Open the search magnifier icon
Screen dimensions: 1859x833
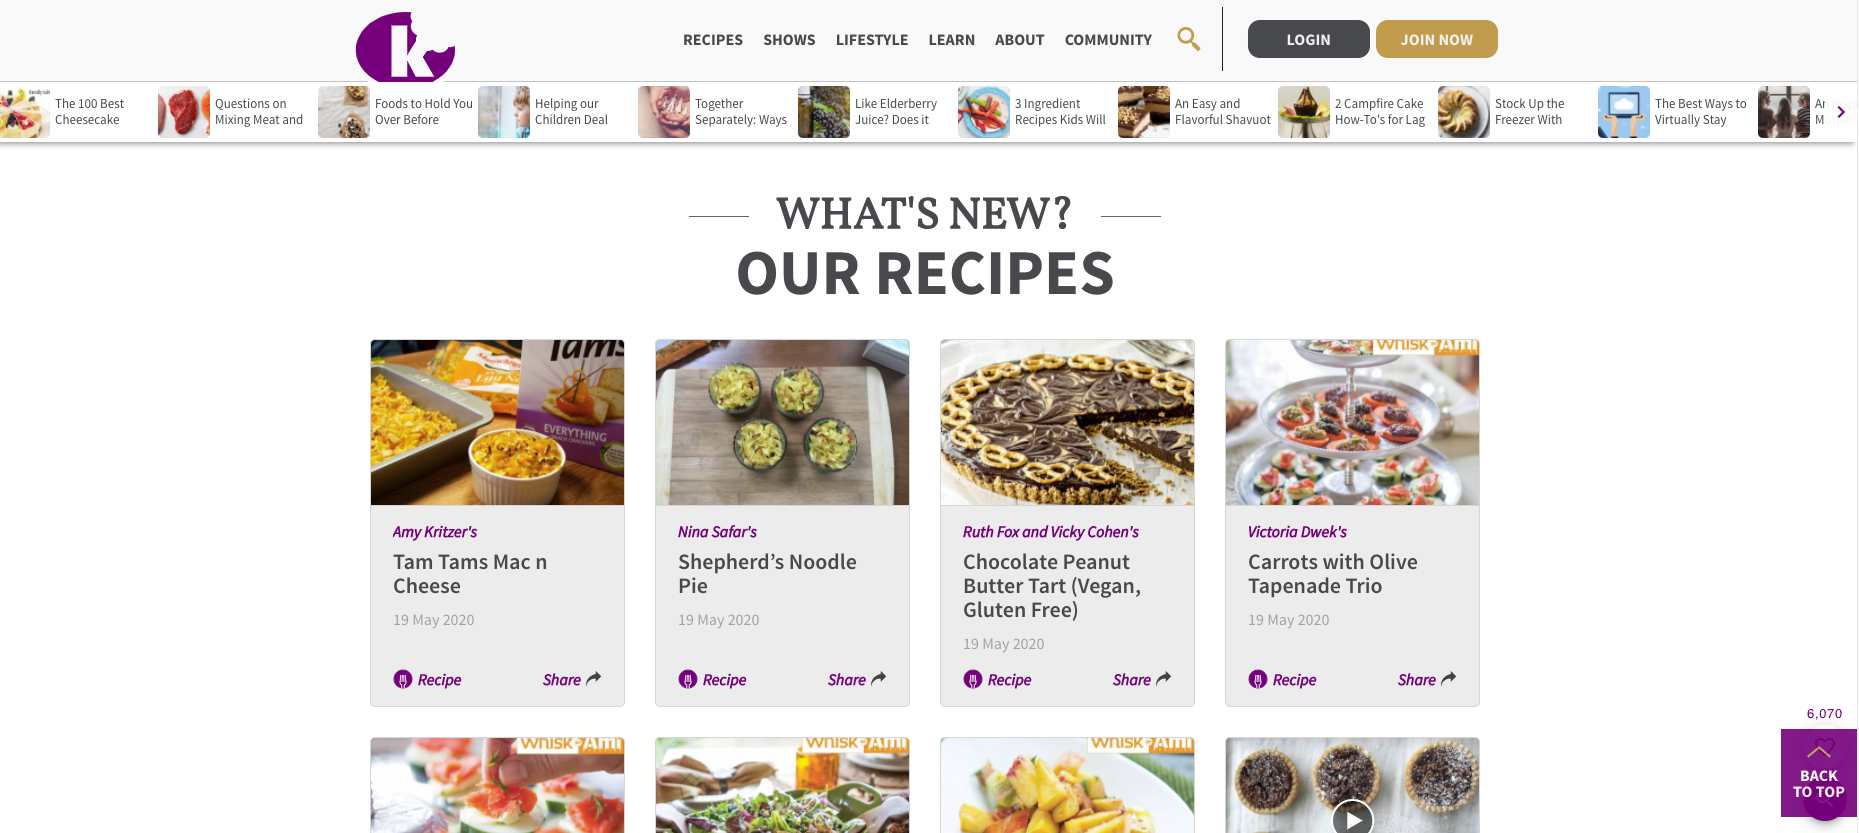(x=1188, y=39)
